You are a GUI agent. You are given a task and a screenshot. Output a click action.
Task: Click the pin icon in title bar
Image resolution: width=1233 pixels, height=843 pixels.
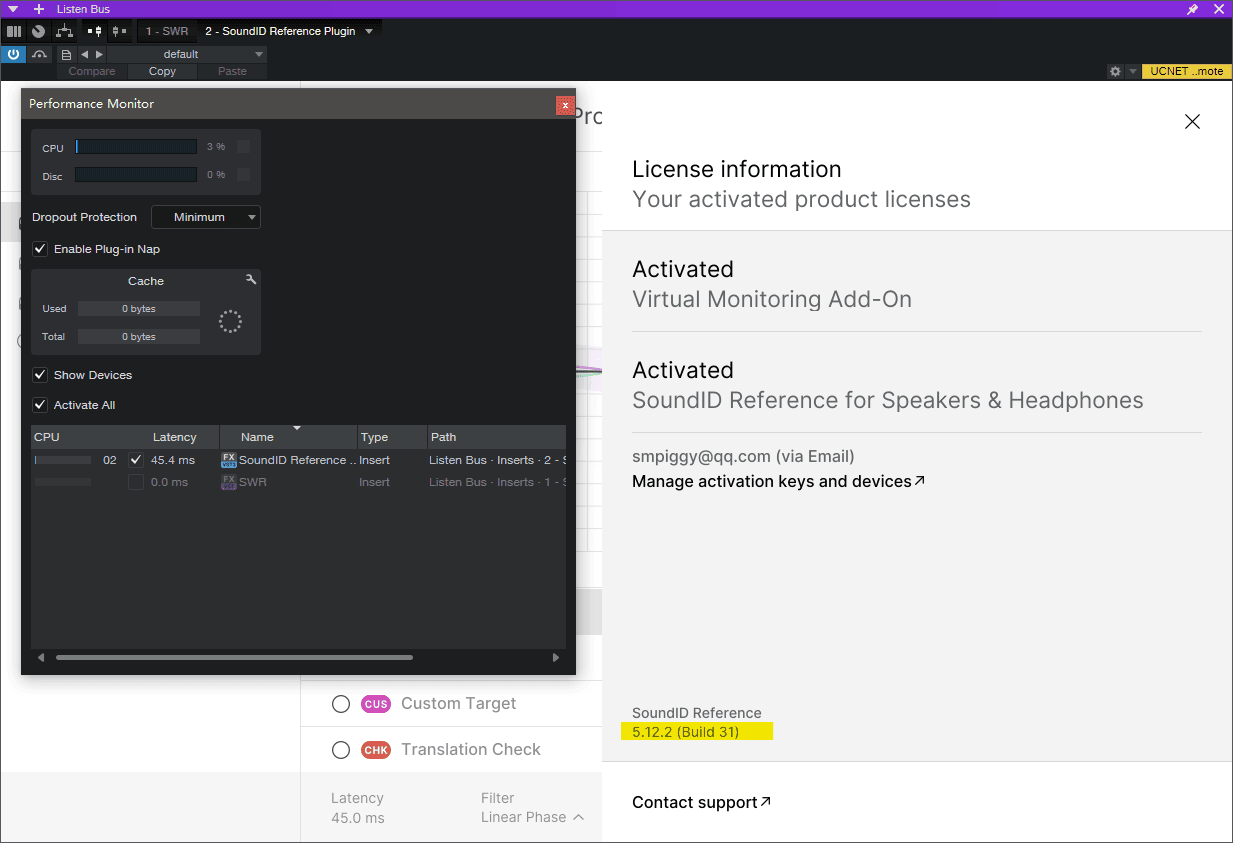point(1192,9)
